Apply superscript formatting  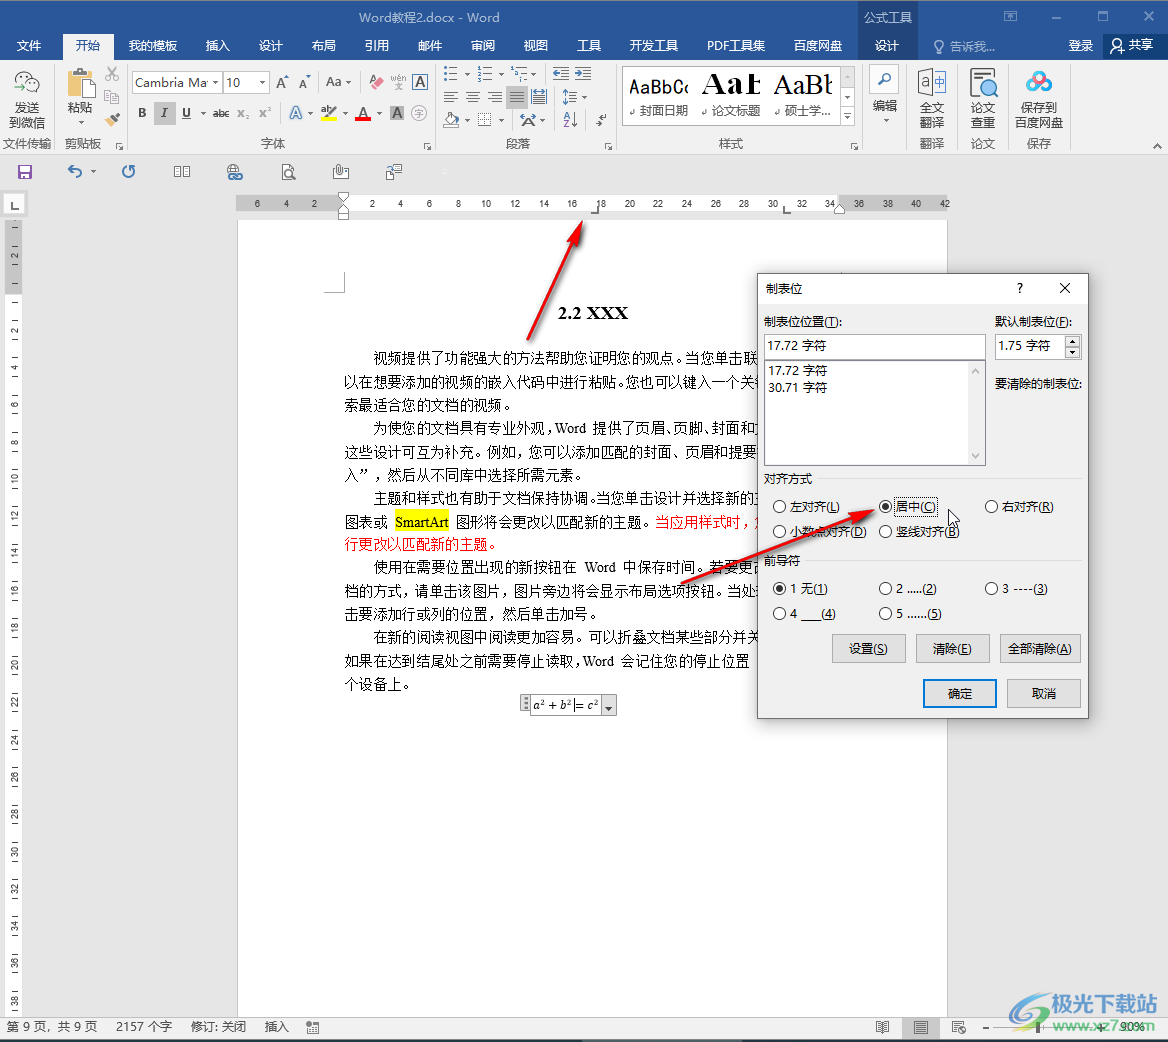point(264,113)
